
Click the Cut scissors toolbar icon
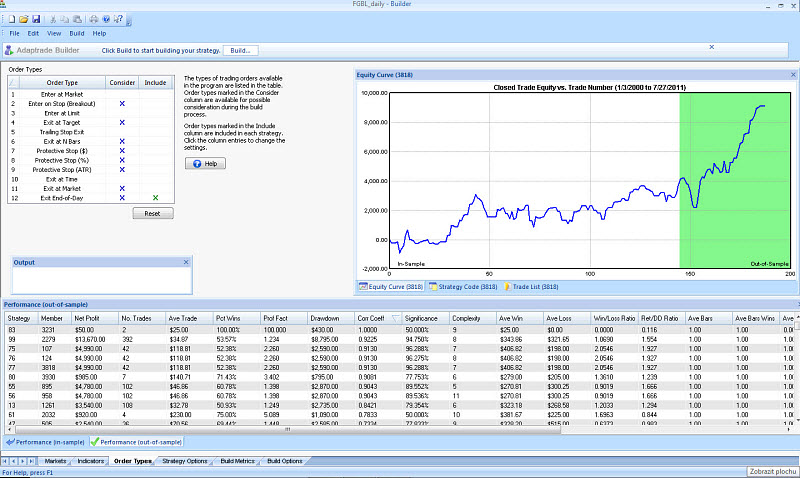52,19
